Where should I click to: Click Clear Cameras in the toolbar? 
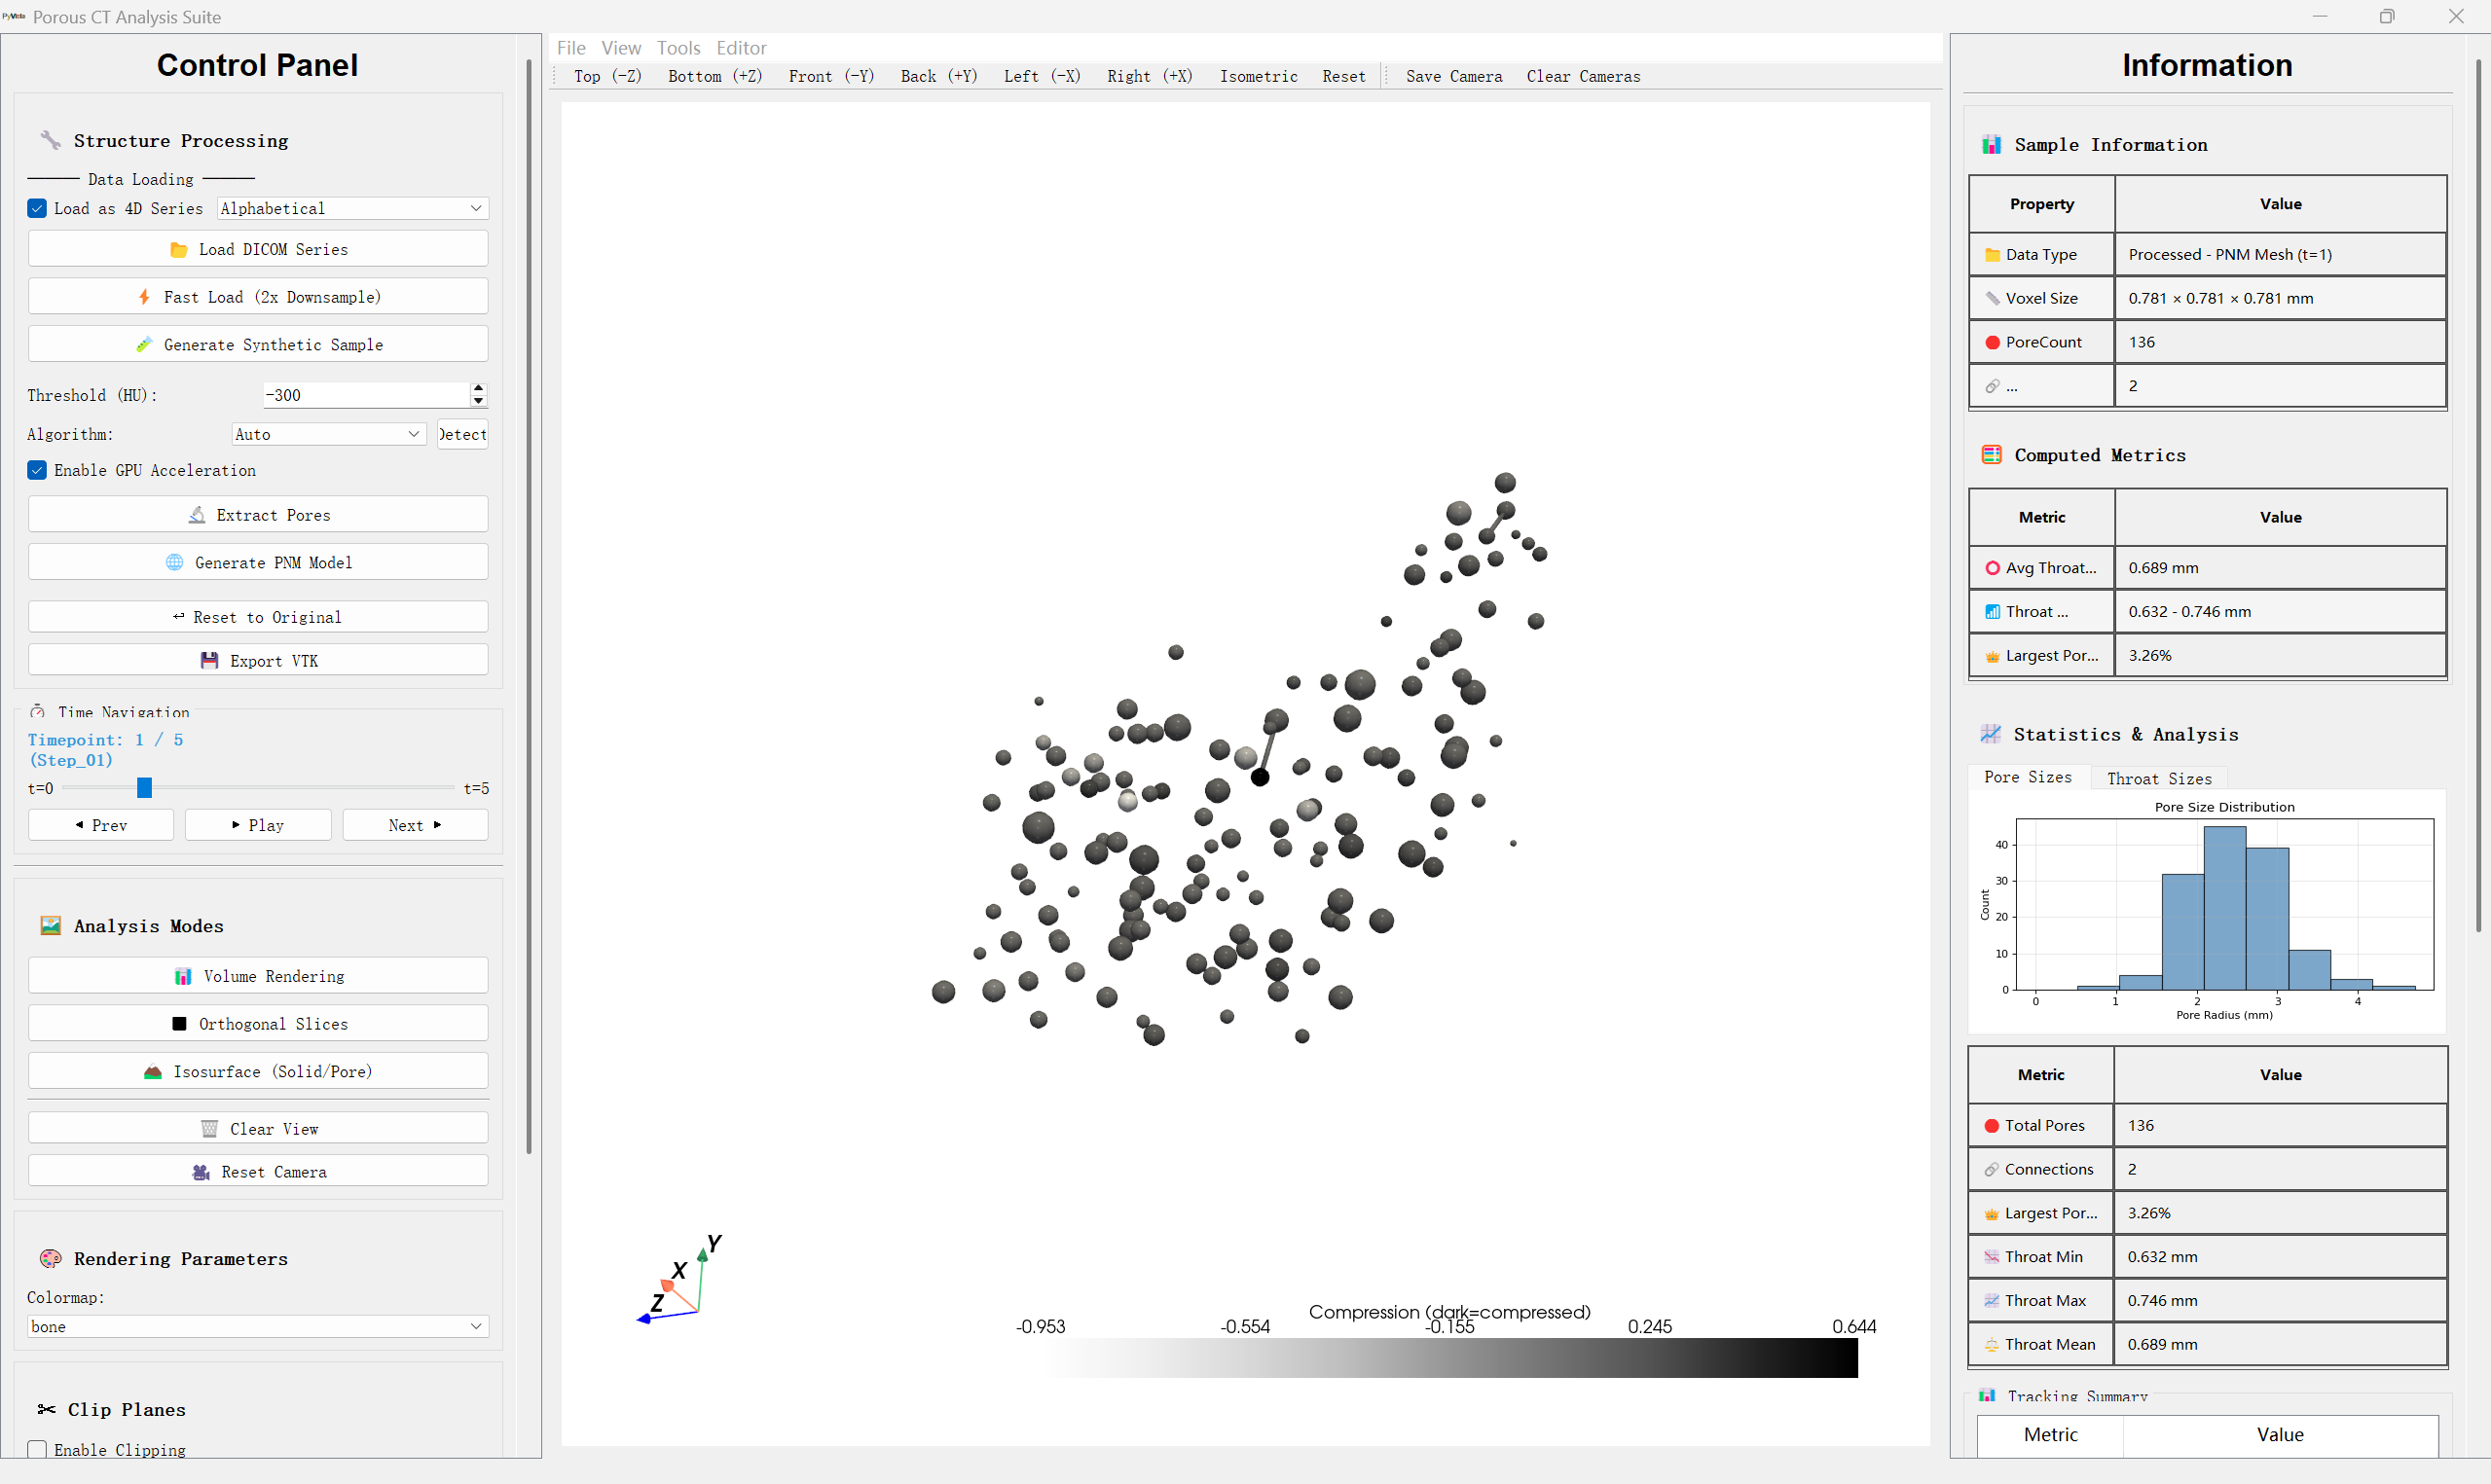pyautogui.click(x=1583, y=76)
